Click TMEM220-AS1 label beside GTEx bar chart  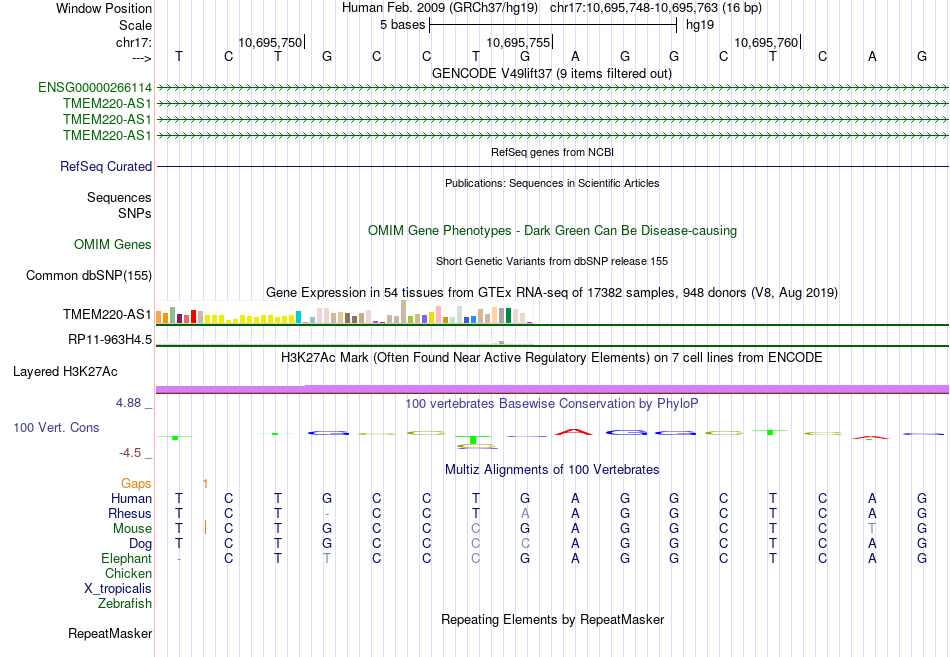[x=107, y=315]
